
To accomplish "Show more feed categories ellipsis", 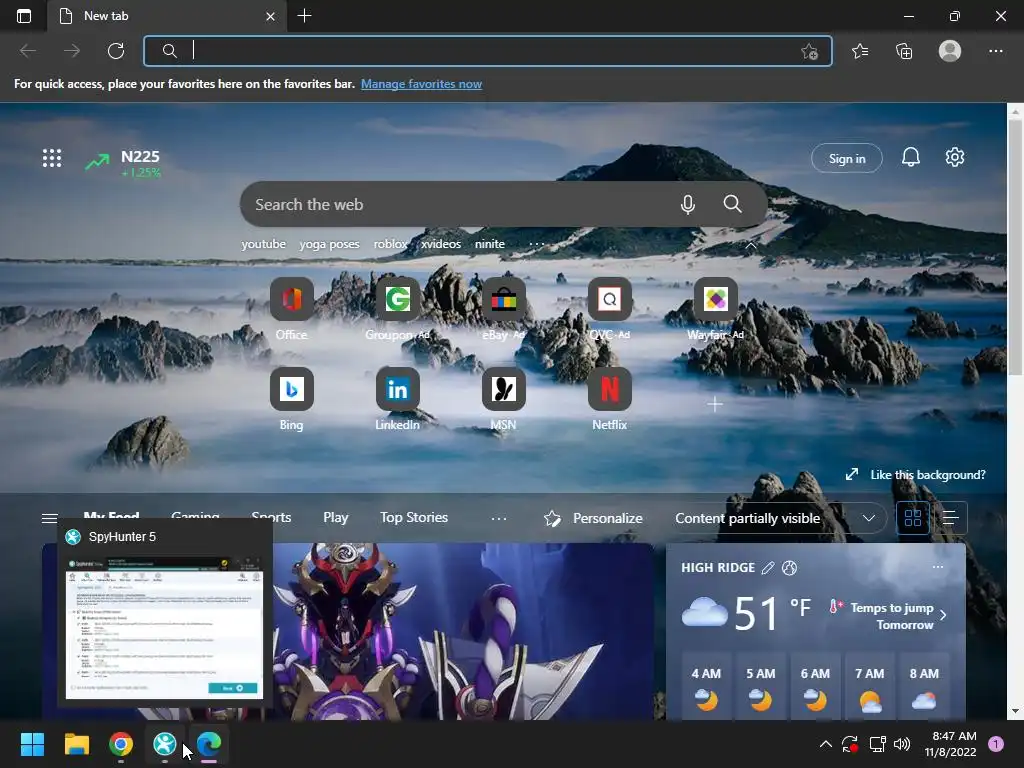I will pos(499,518).
